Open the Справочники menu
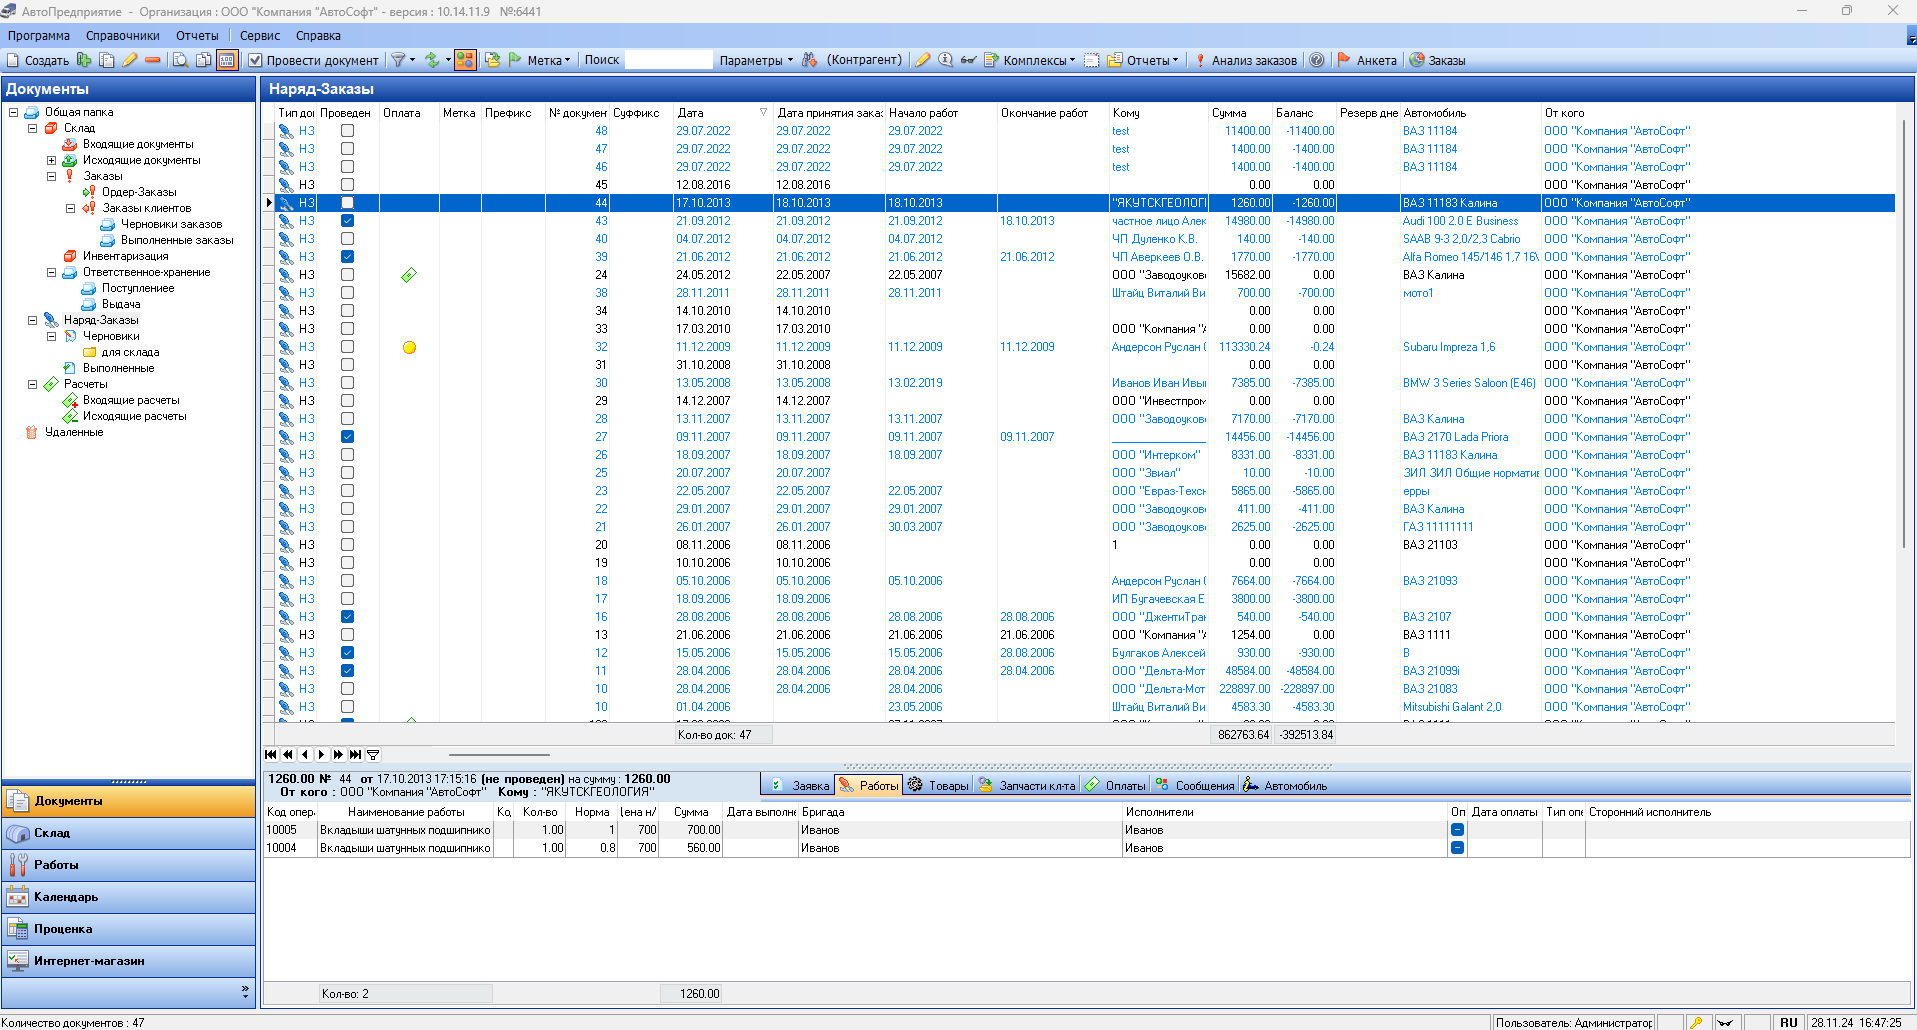 pyautogui.click(x=122, y=36)
